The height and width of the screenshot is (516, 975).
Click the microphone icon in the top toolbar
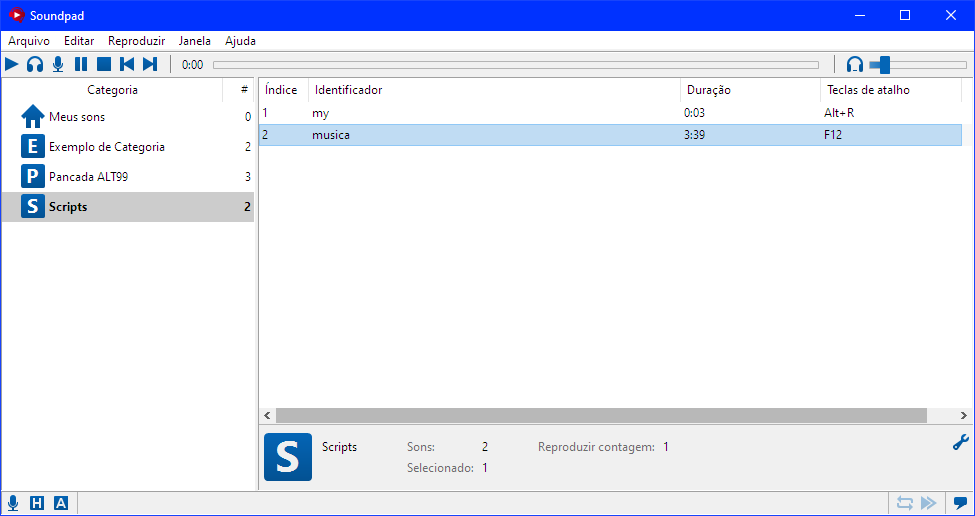[58, 65]
